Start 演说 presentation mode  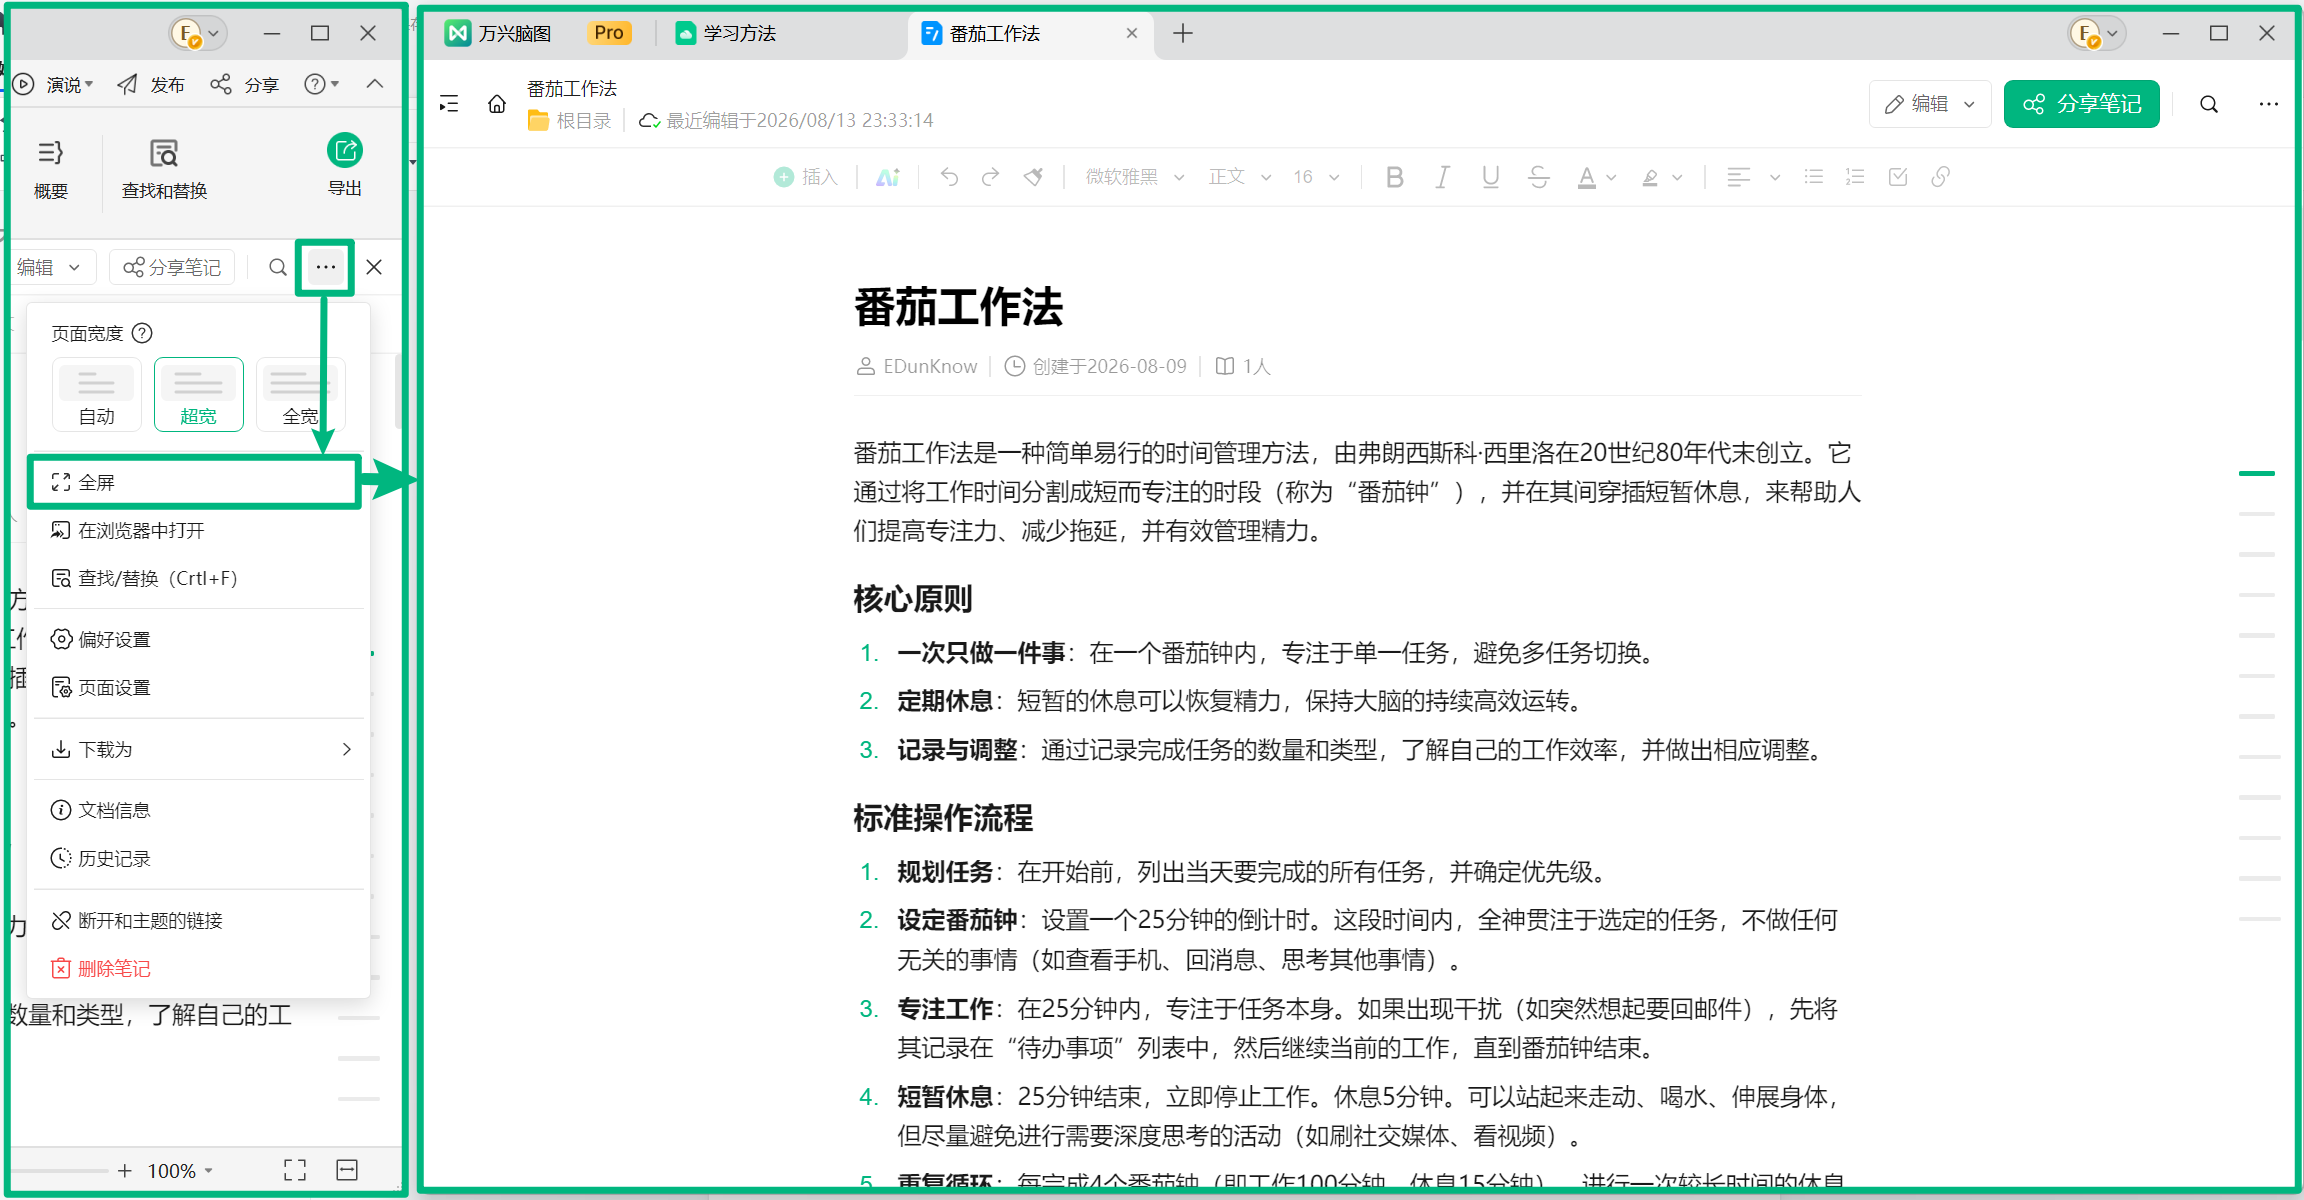55,85
